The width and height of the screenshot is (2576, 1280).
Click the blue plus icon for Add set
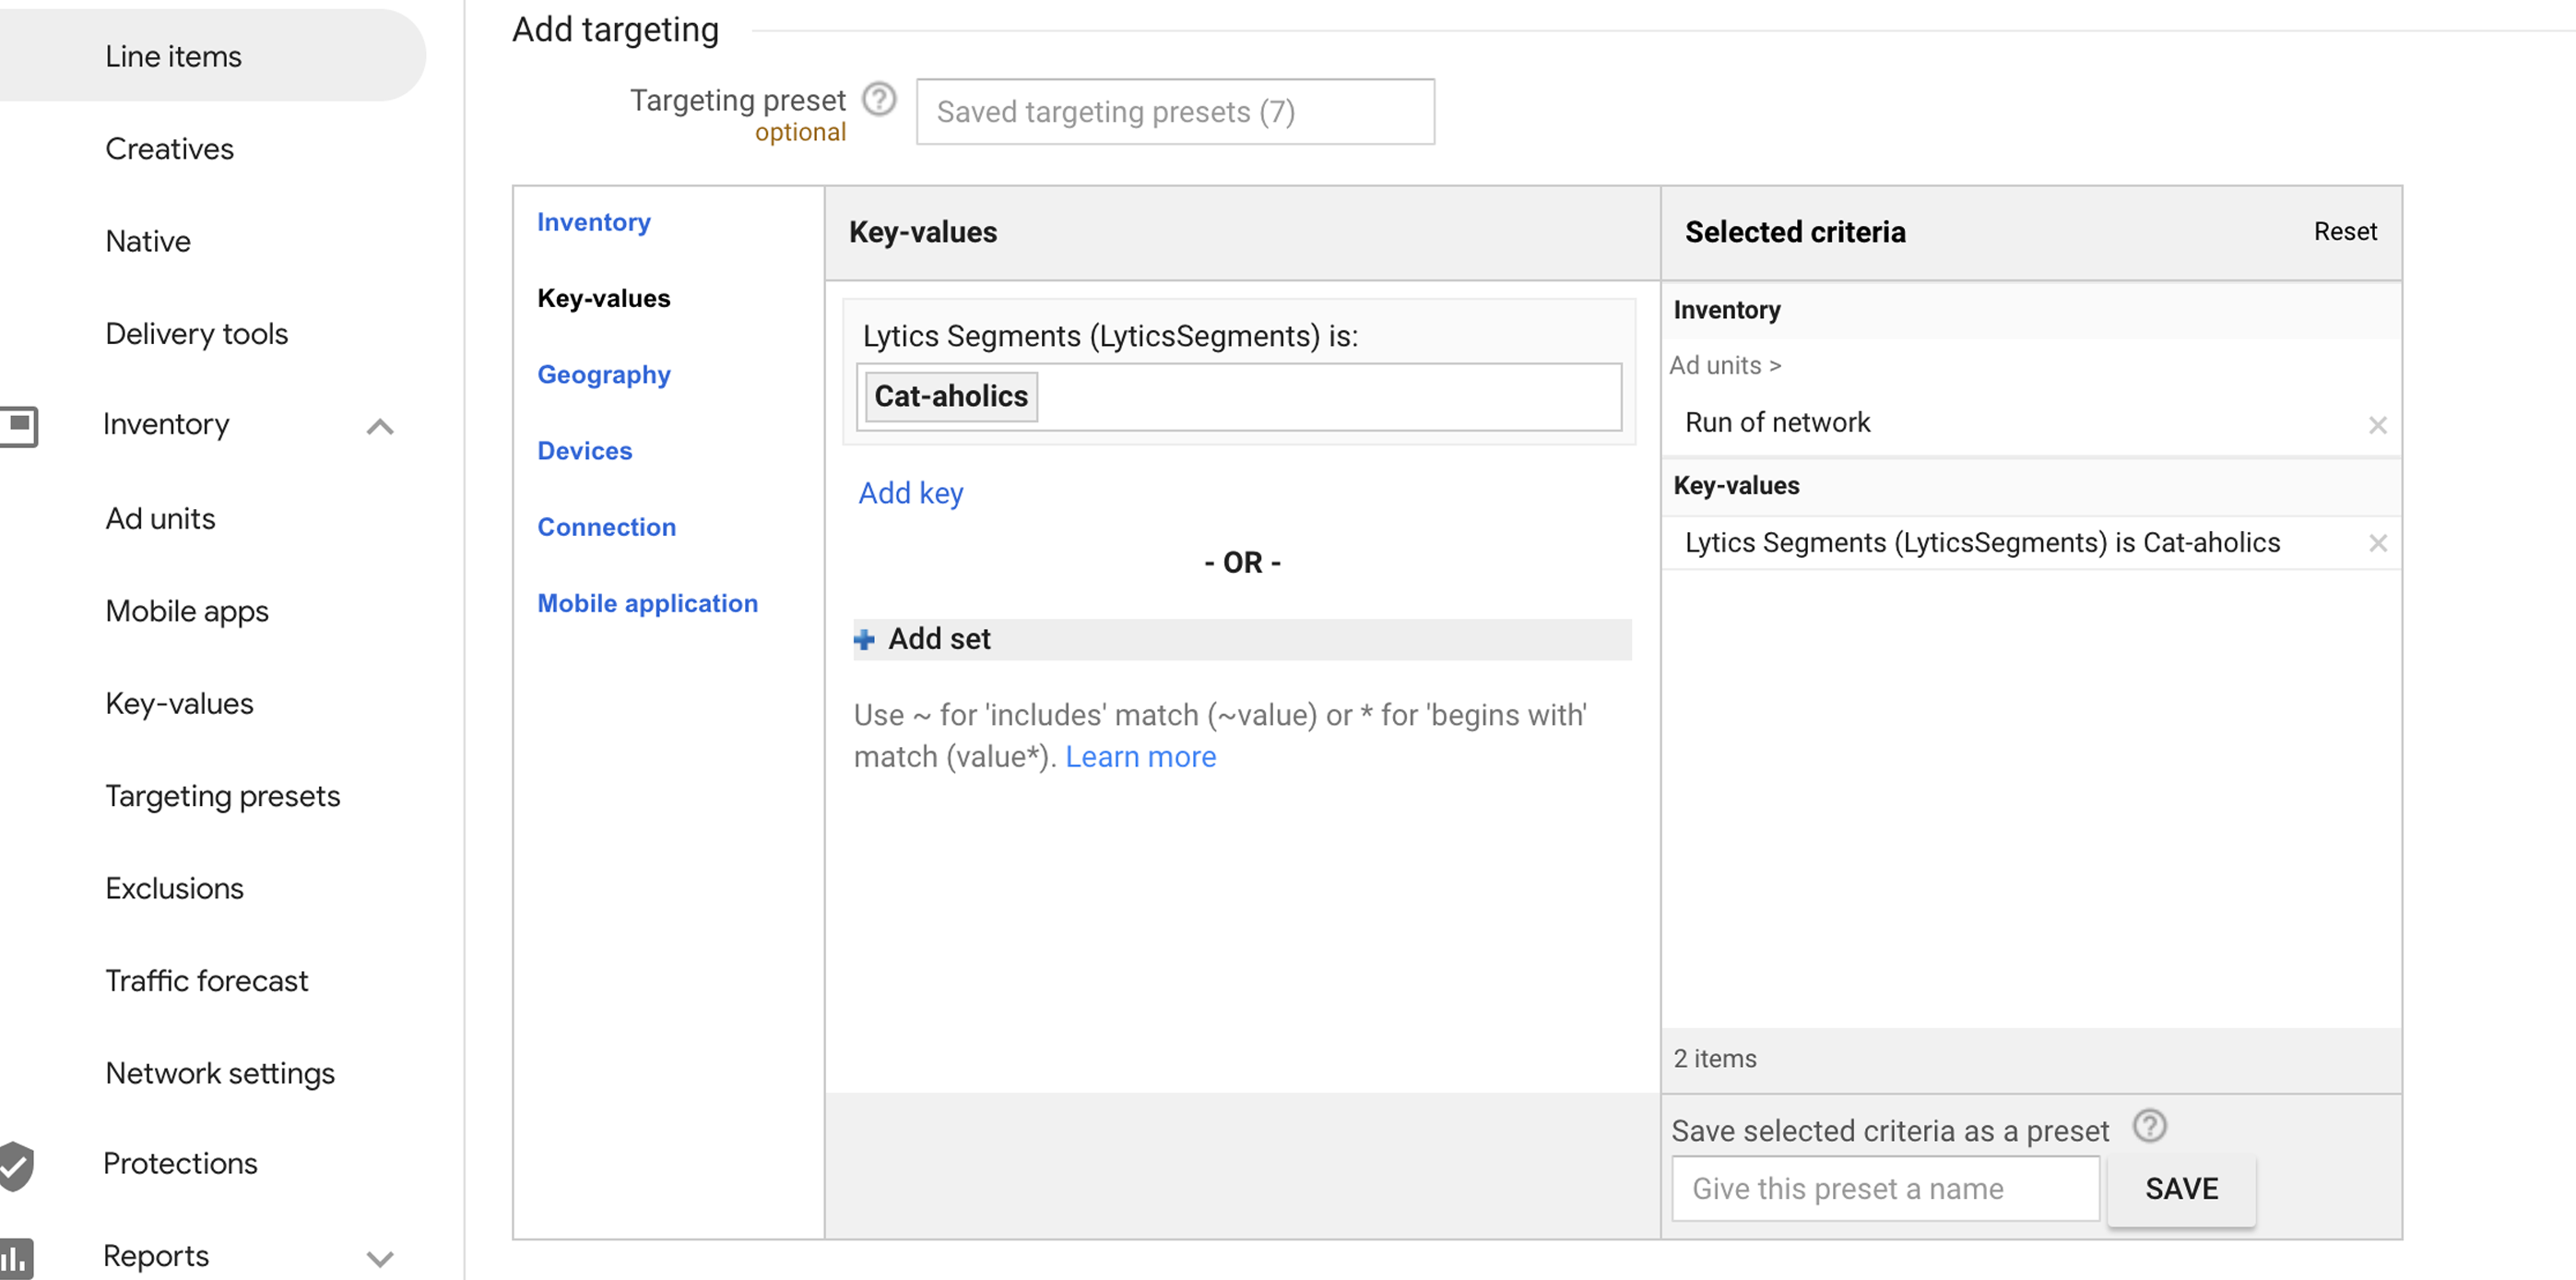pyautogui.click(x=865, y=639)
